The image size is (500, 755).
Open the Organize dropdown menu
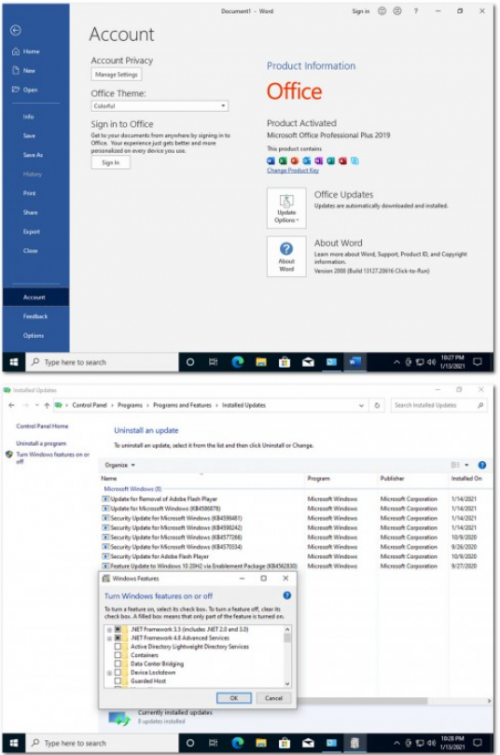click(x=119, y=465)
